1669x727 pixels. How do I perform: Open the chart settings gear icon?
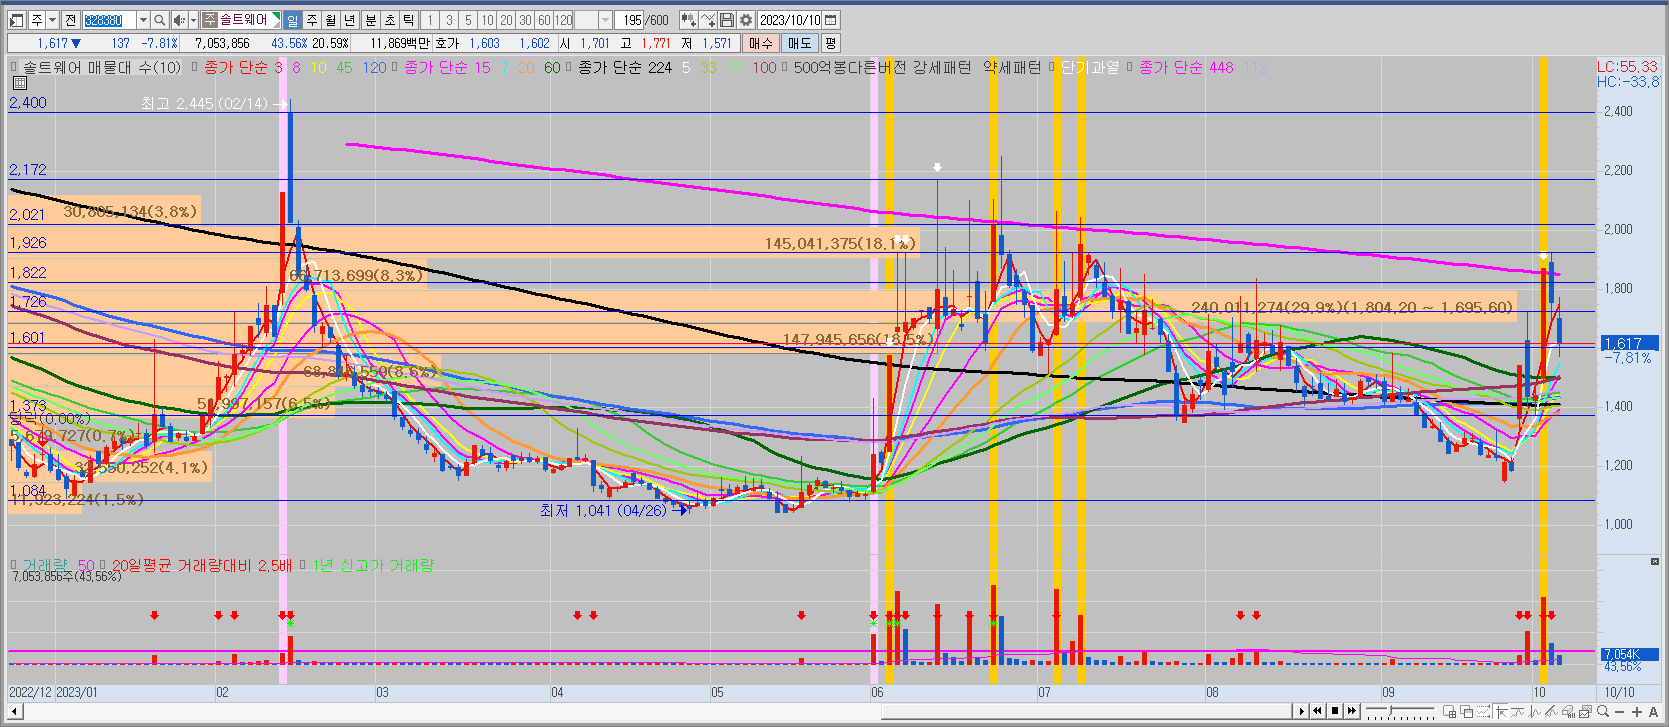click(745, 20)
